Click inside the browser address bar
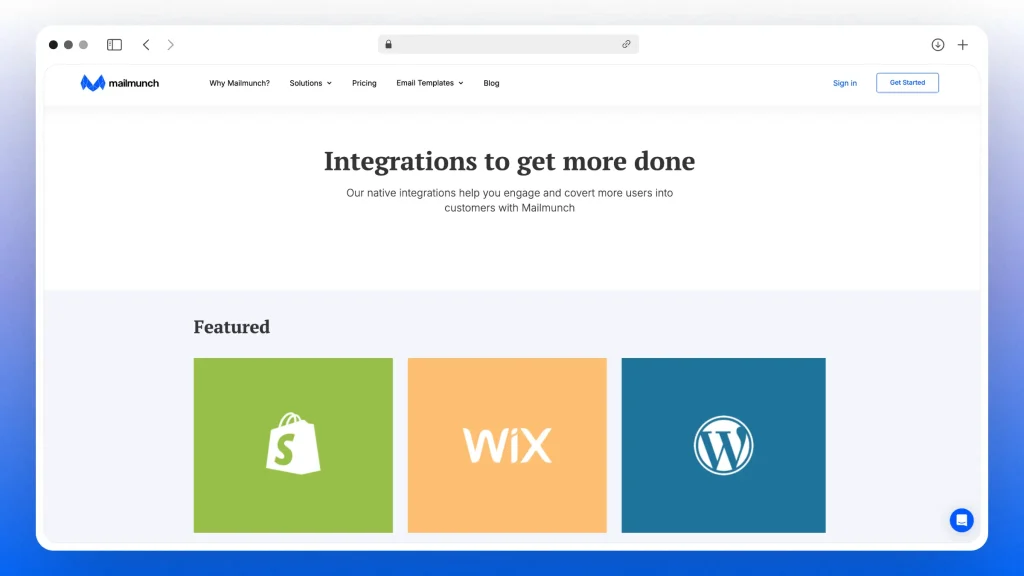This screenshot has width=1024, height=576. click(508, 44)
